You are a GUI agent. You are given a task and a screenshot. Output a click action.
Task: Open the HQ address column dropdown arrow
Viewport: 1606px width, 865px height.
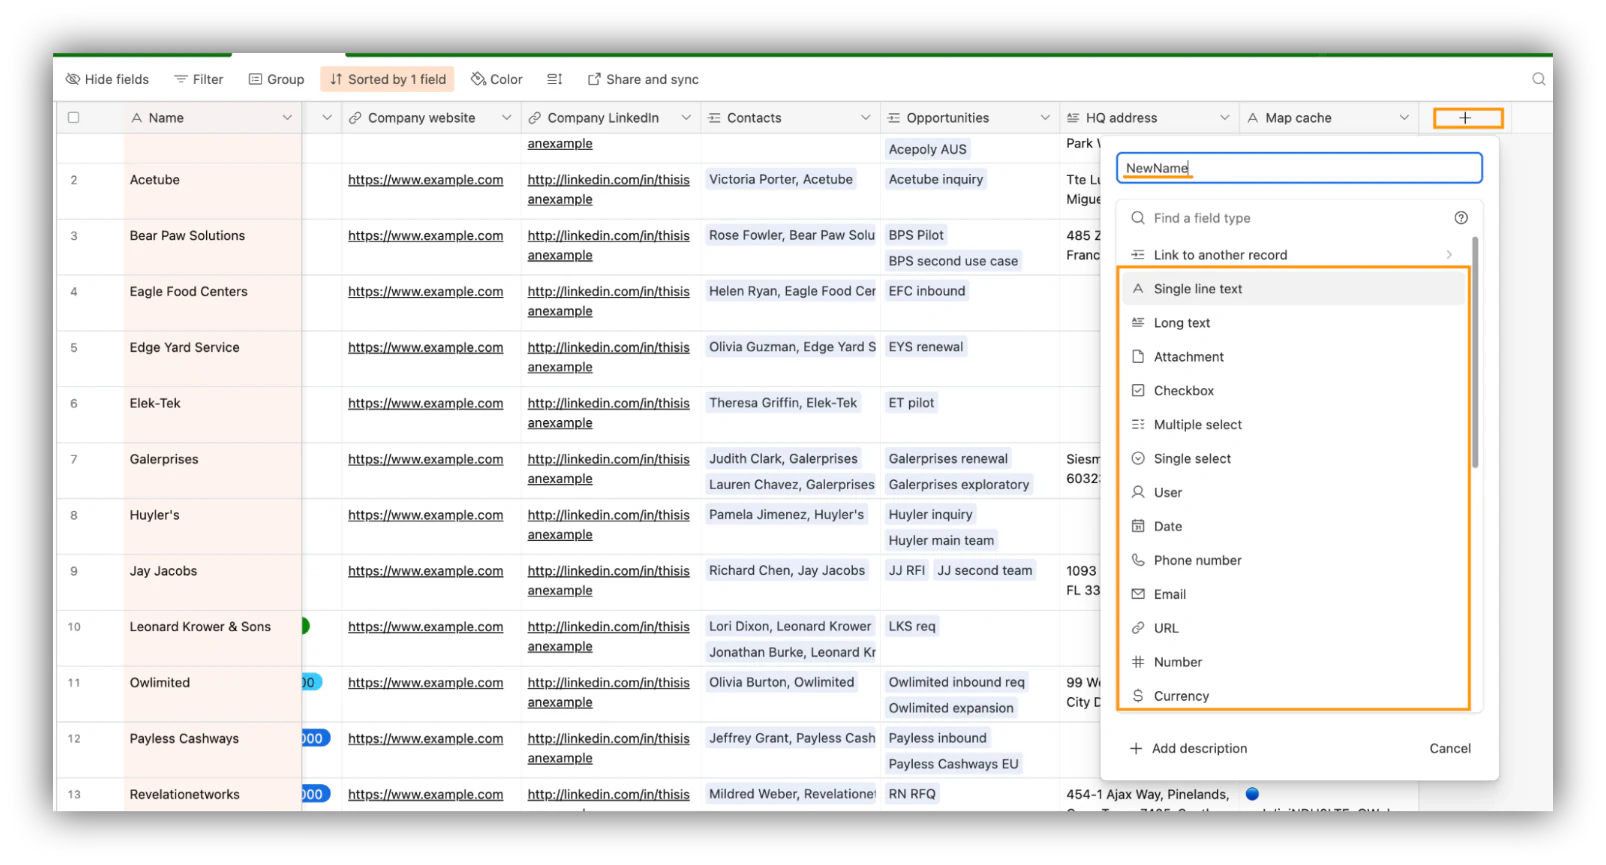[x=1225, y=118]
